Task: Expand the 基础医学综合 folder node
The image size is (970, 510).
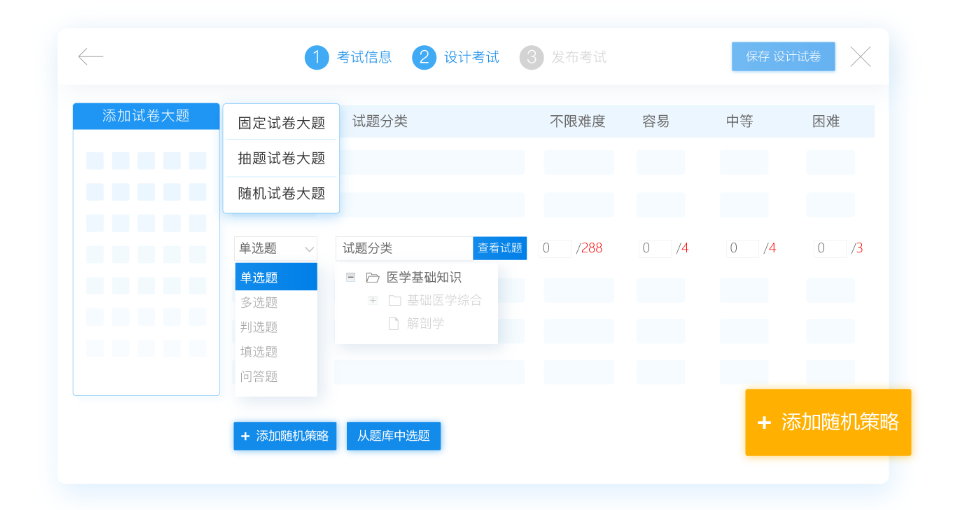Action: tap(372, 300)
